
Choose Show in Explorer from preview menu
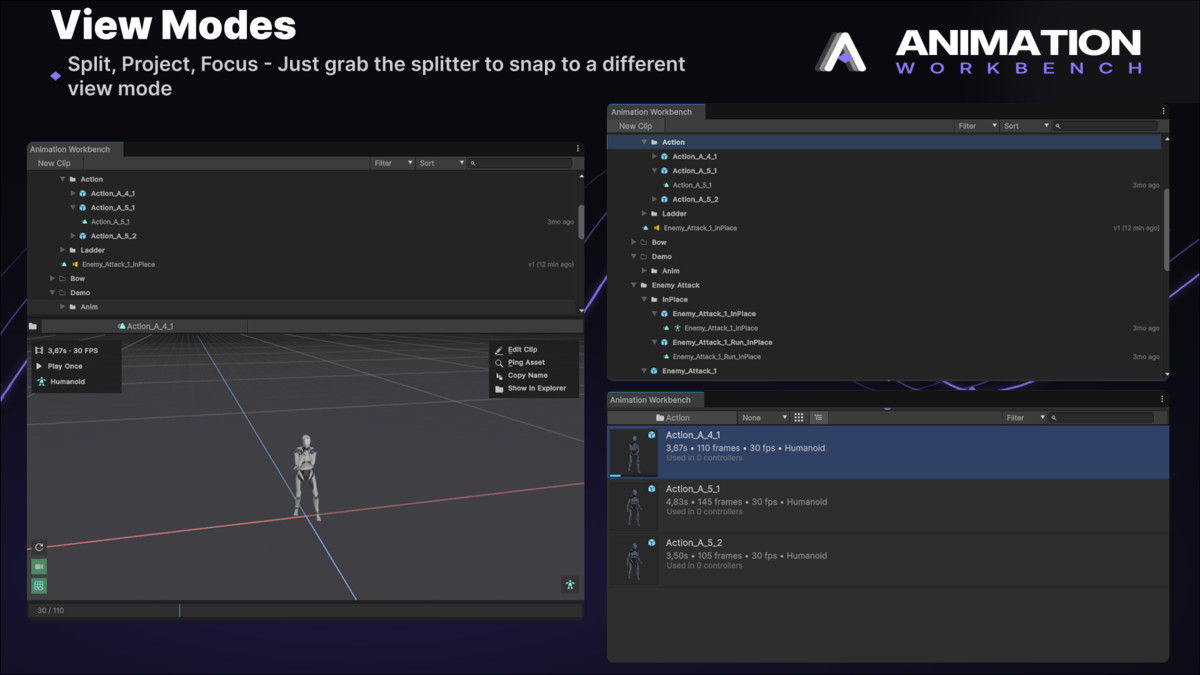[x=537, y=389]
